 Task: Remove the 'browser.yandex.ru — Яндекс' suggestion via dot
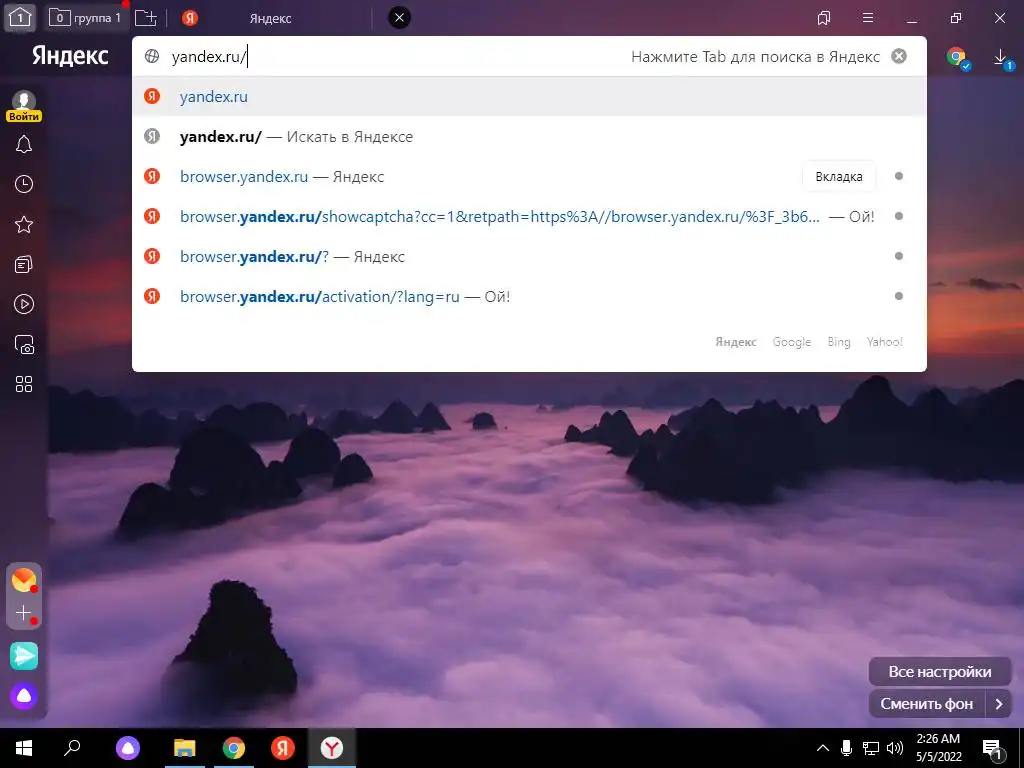coord(899,176)
